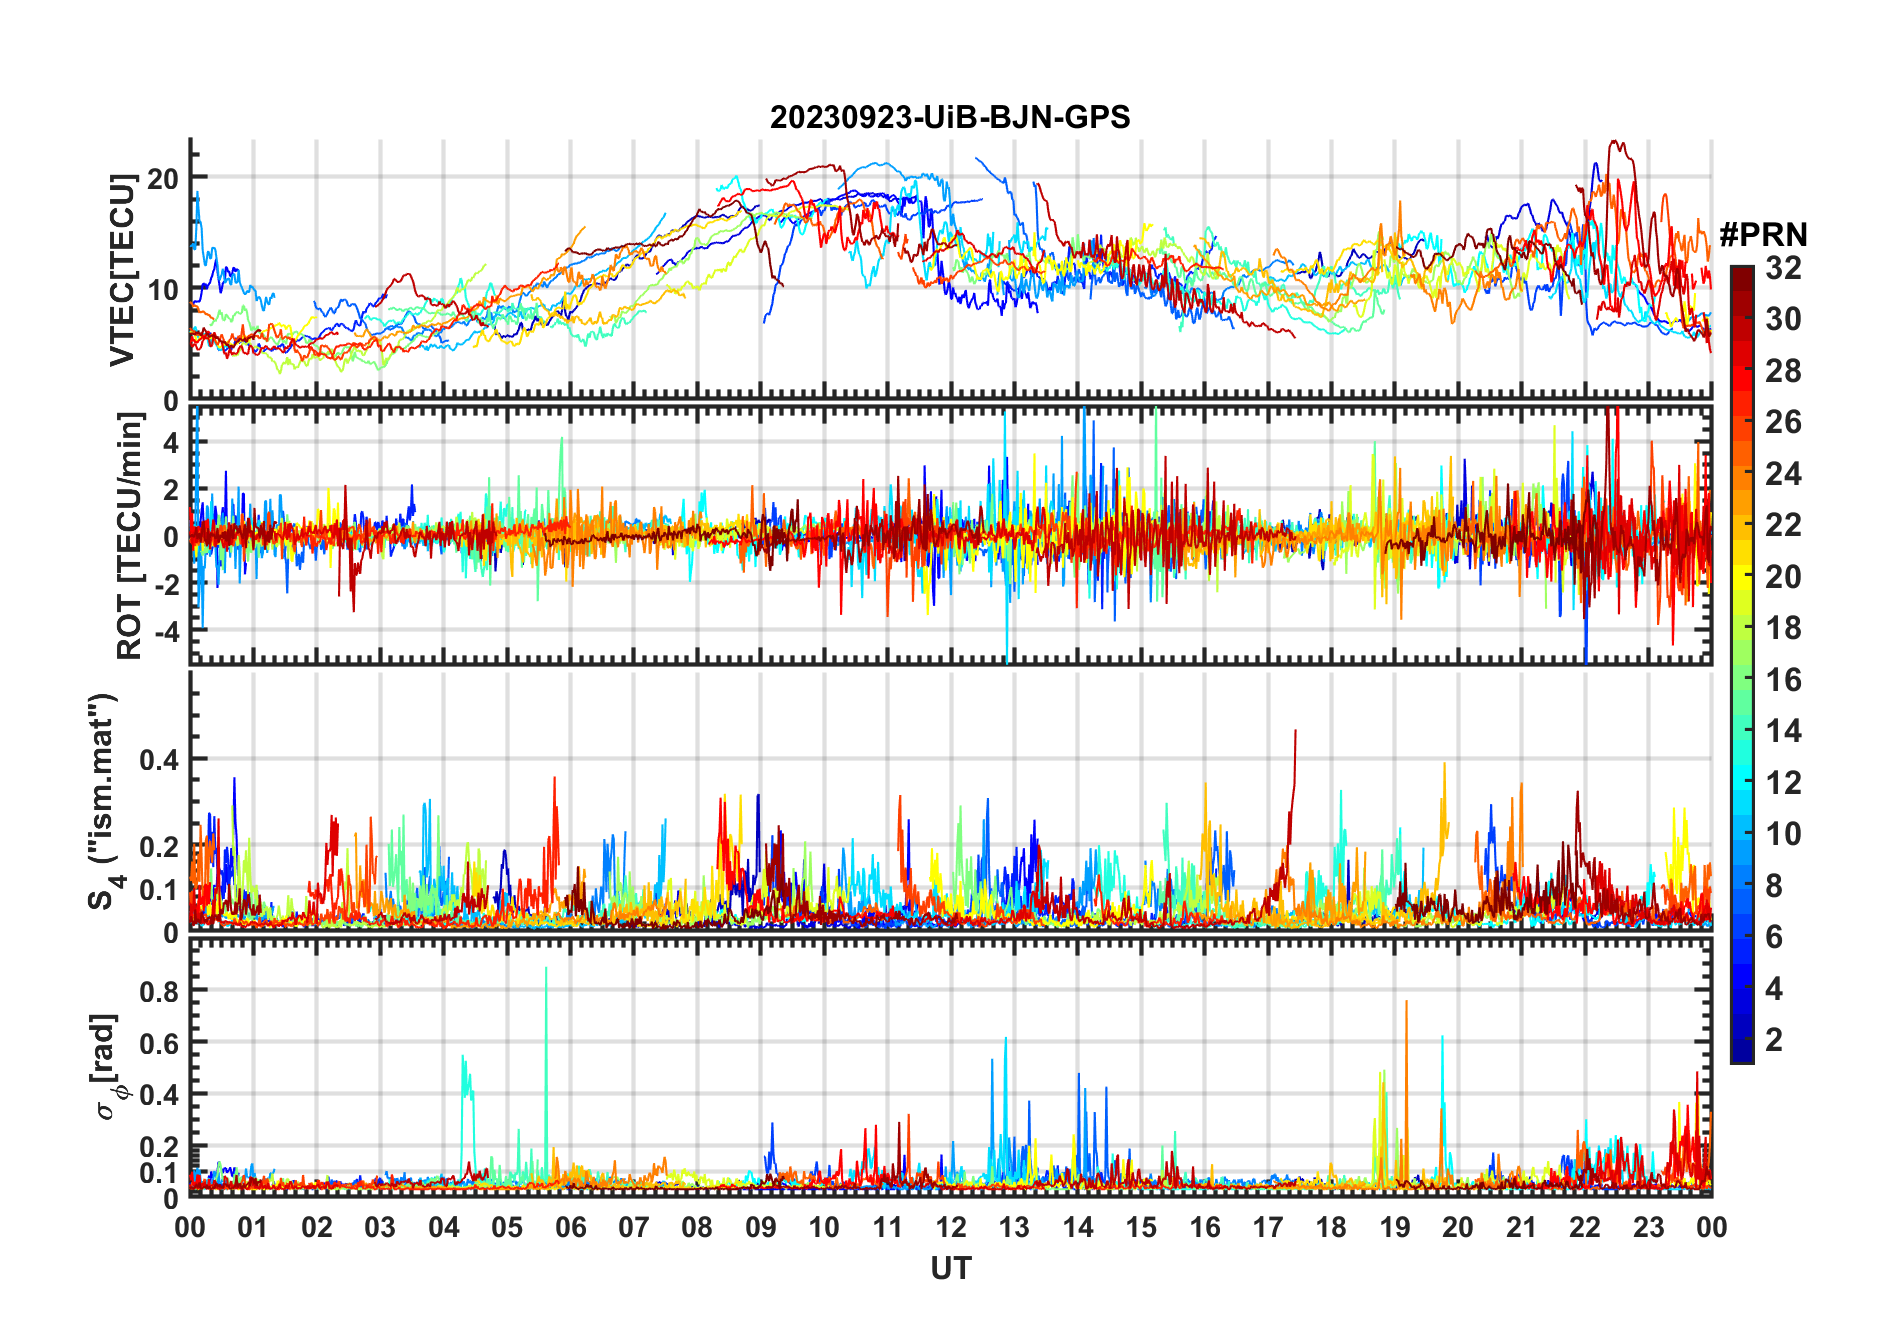Click the #PRN colorbar heading
Viewport: 1902px width, 1330px height.
[1763, 235]
